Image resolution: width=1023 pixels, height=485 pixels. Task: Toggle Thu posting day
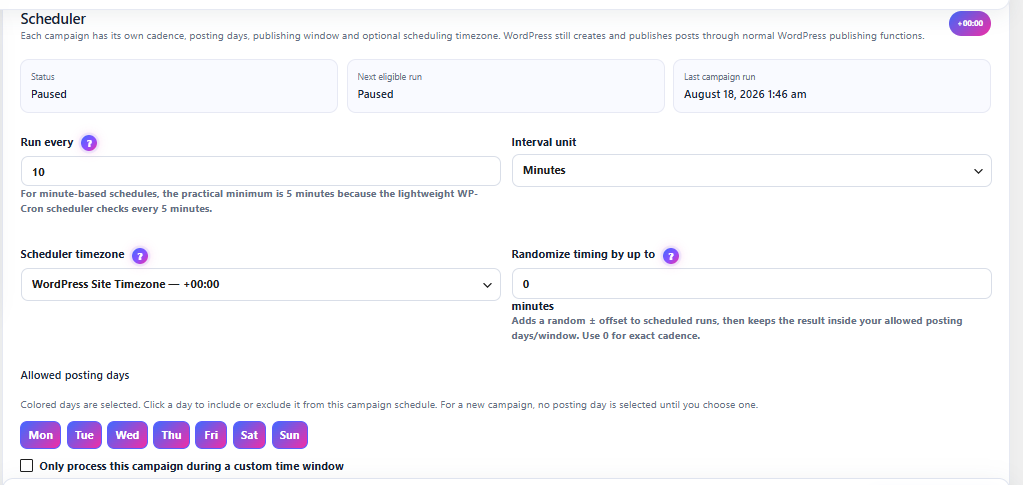point(172,435)
